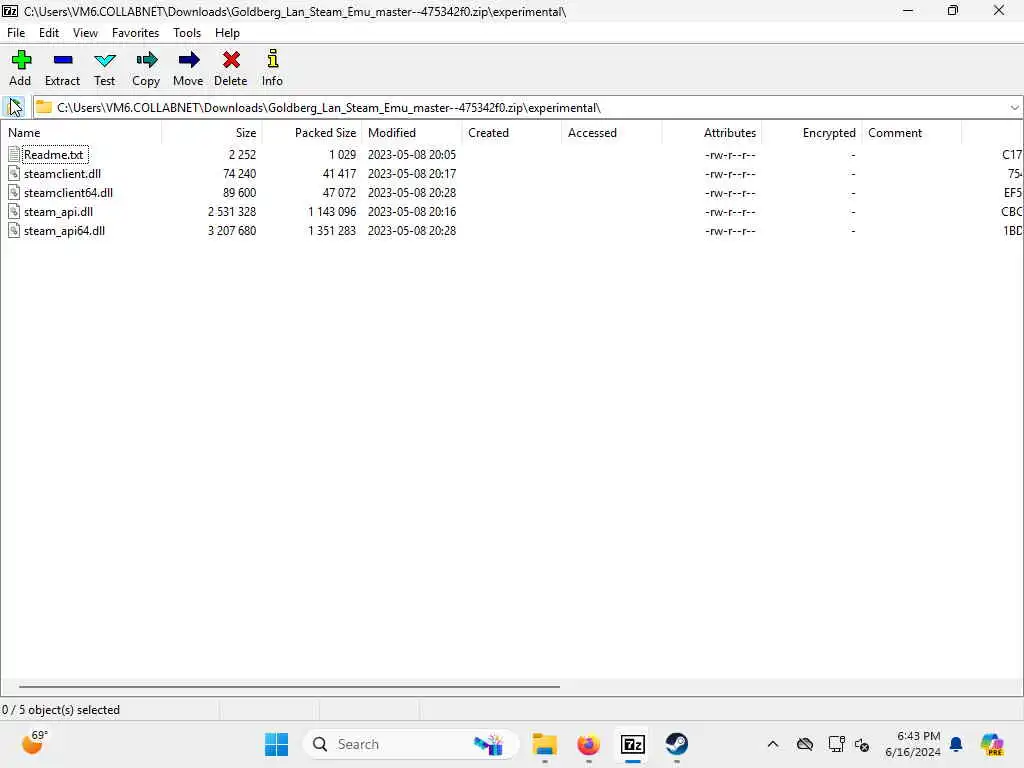Show hidden system tray icons
The height and width of the screenshot is (768, 1024).
(773, 744)
